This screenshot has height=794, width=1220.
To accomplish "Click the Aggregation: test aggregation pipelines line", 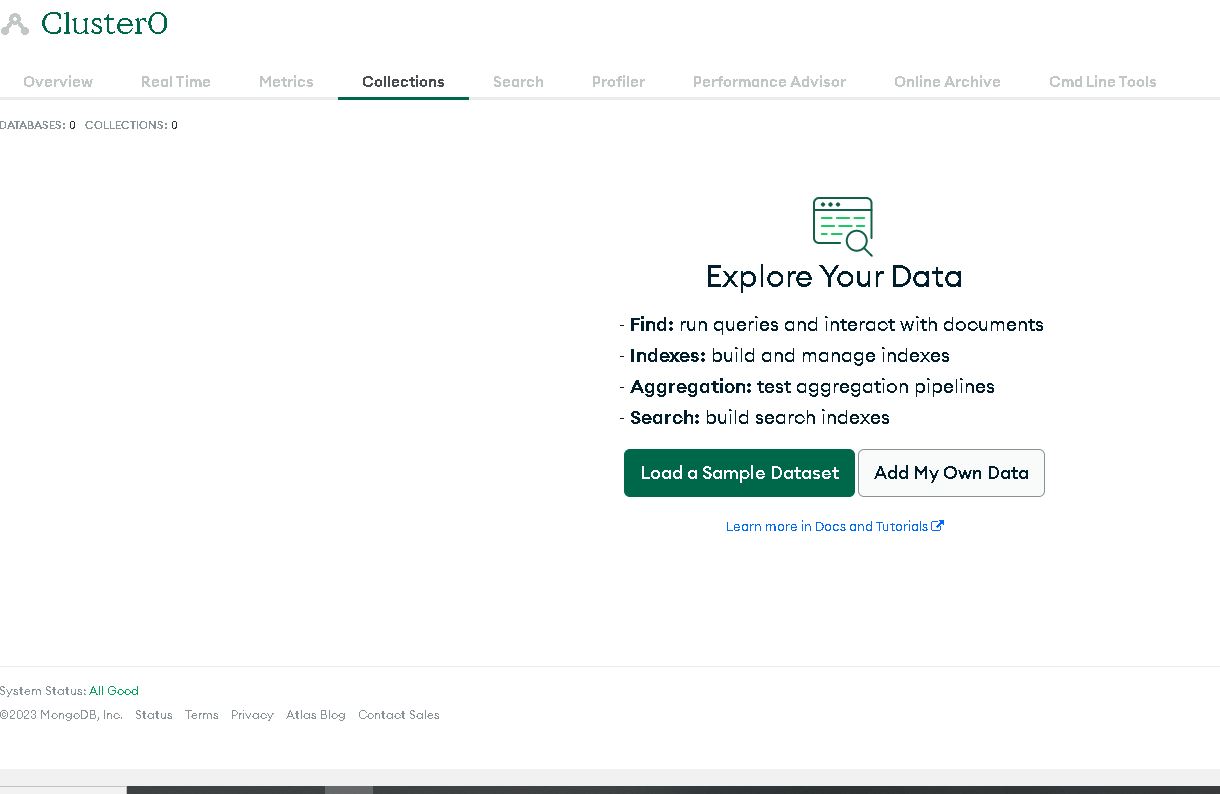I will (807, 387).
